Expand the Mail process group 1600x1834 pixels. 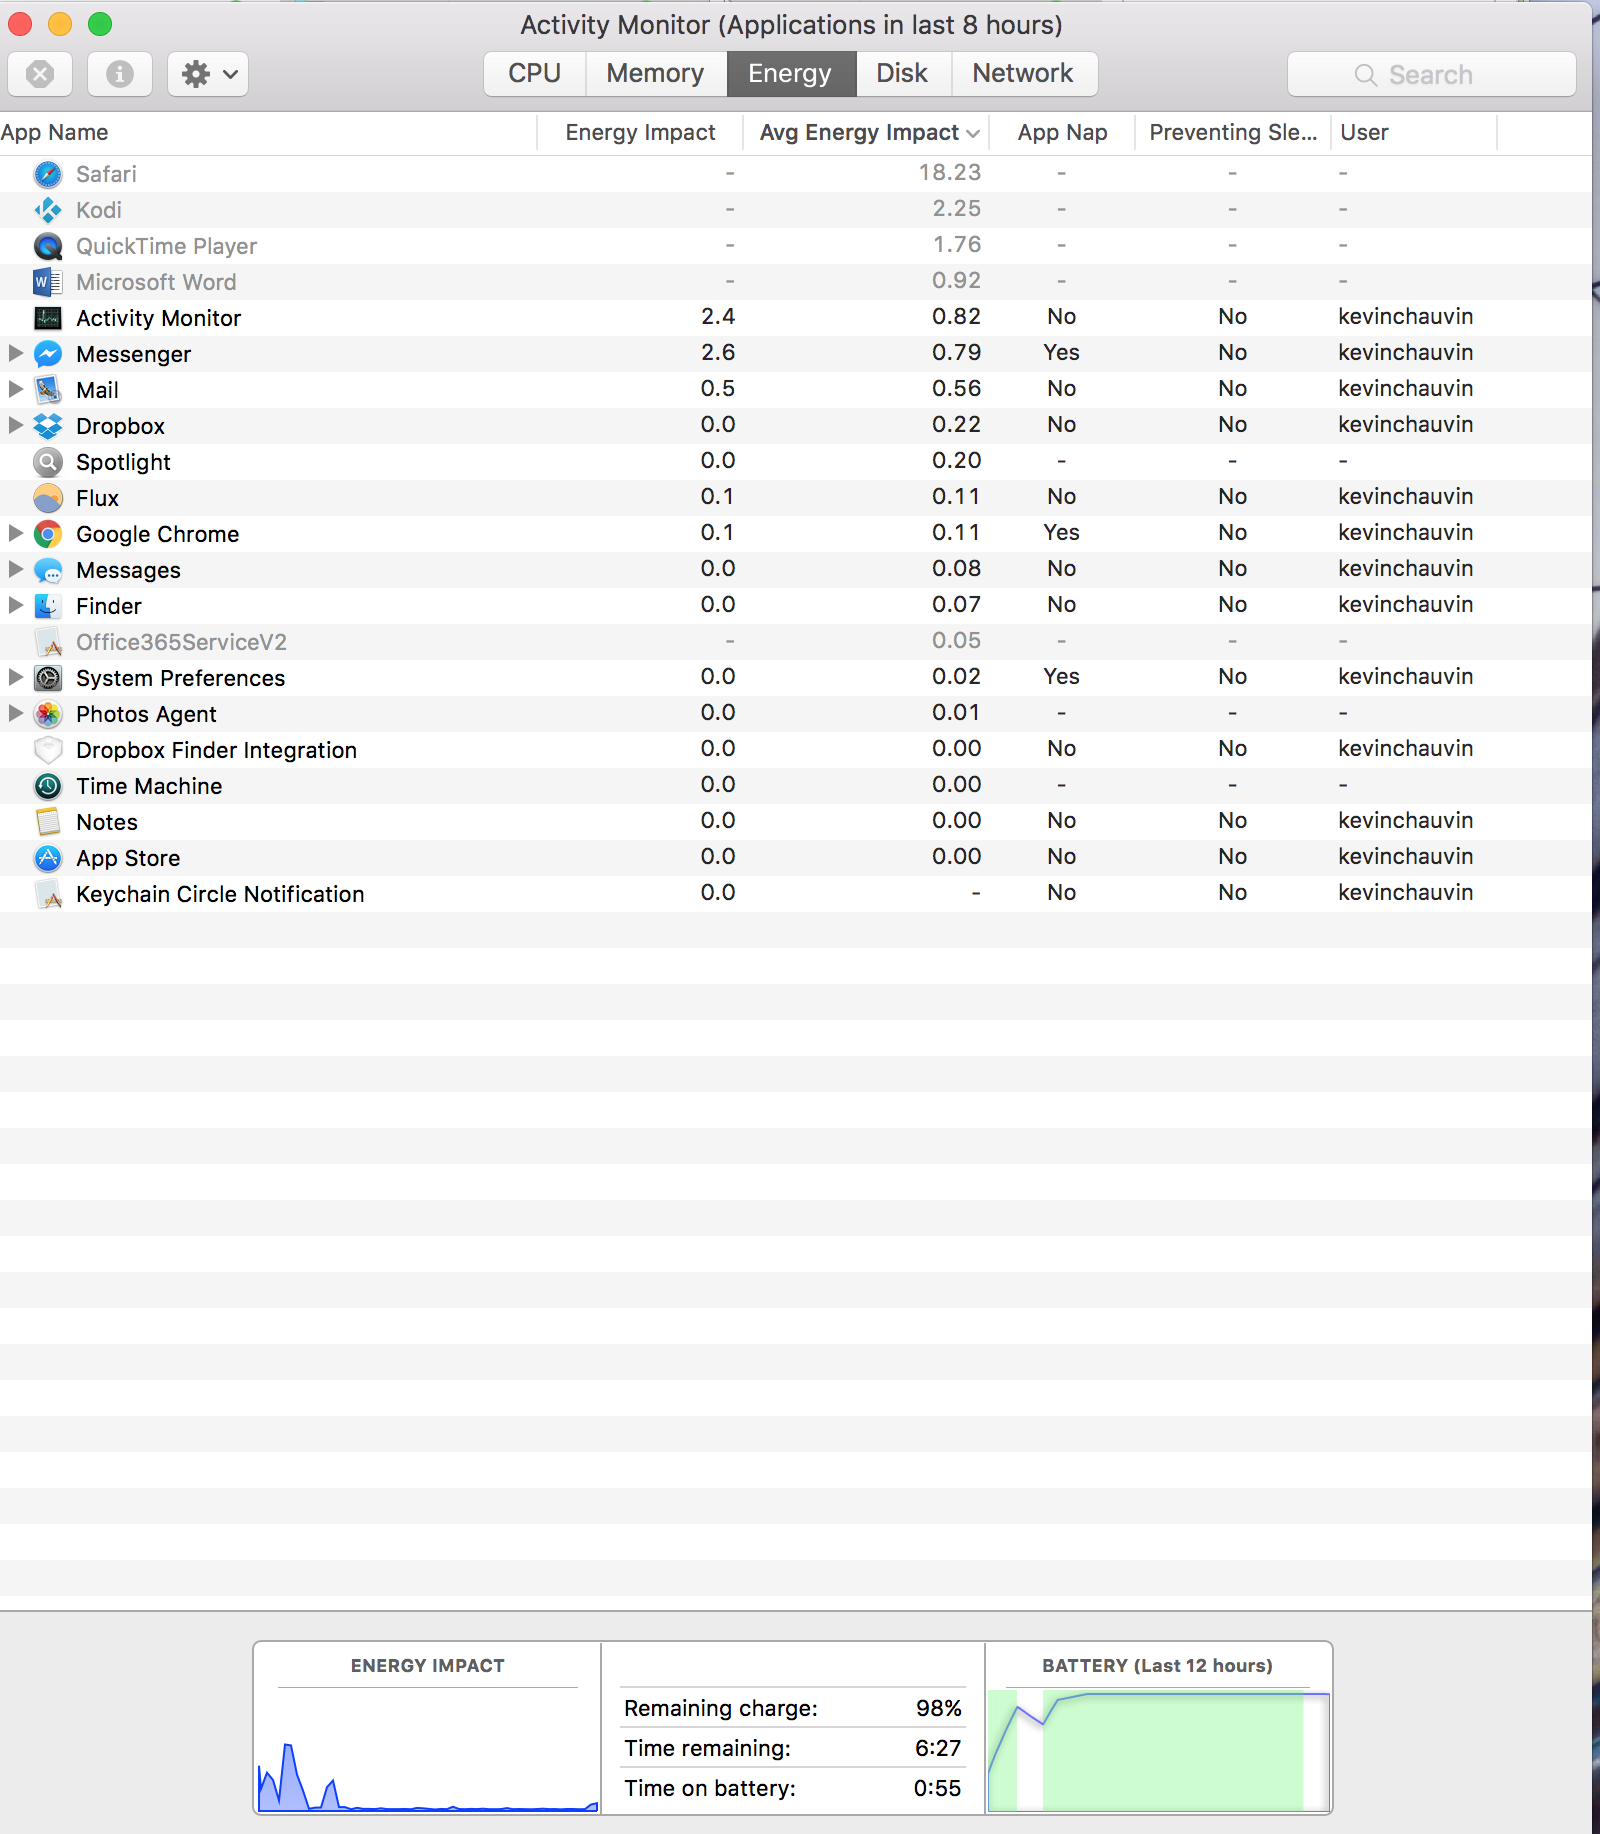[15, 389]
